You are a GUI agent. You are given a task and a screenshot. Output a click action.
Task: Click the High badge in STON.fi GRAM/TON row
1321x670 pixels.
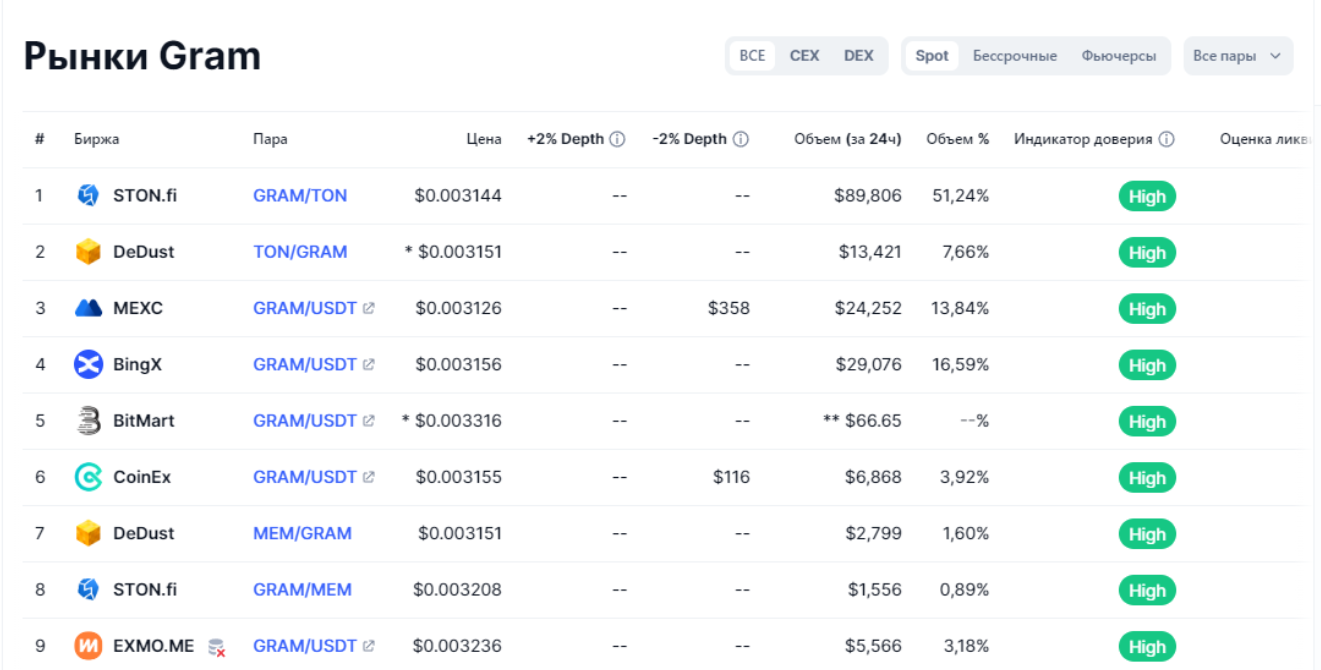1147,197
